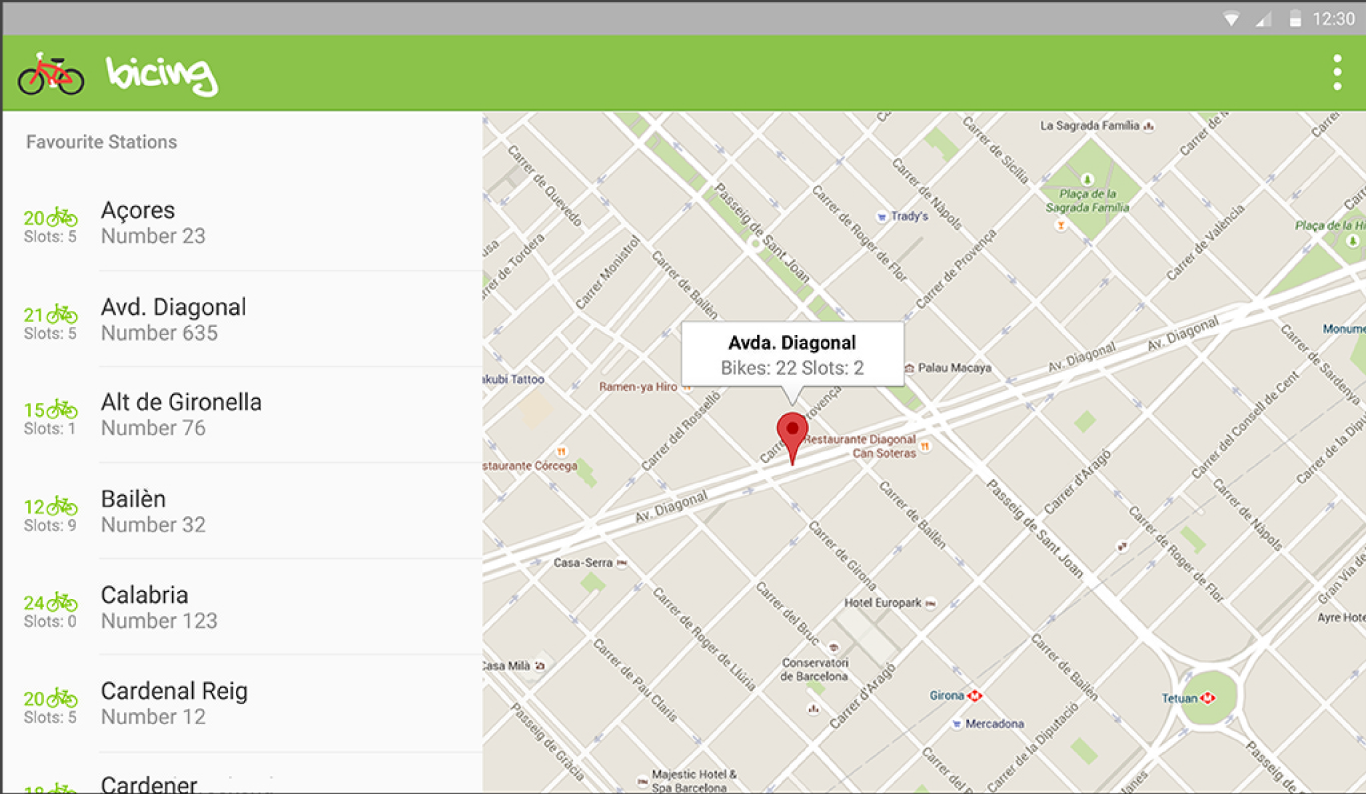Tap the red bicycle logo icon
The image size is (1366, 794).
(51, 73)
